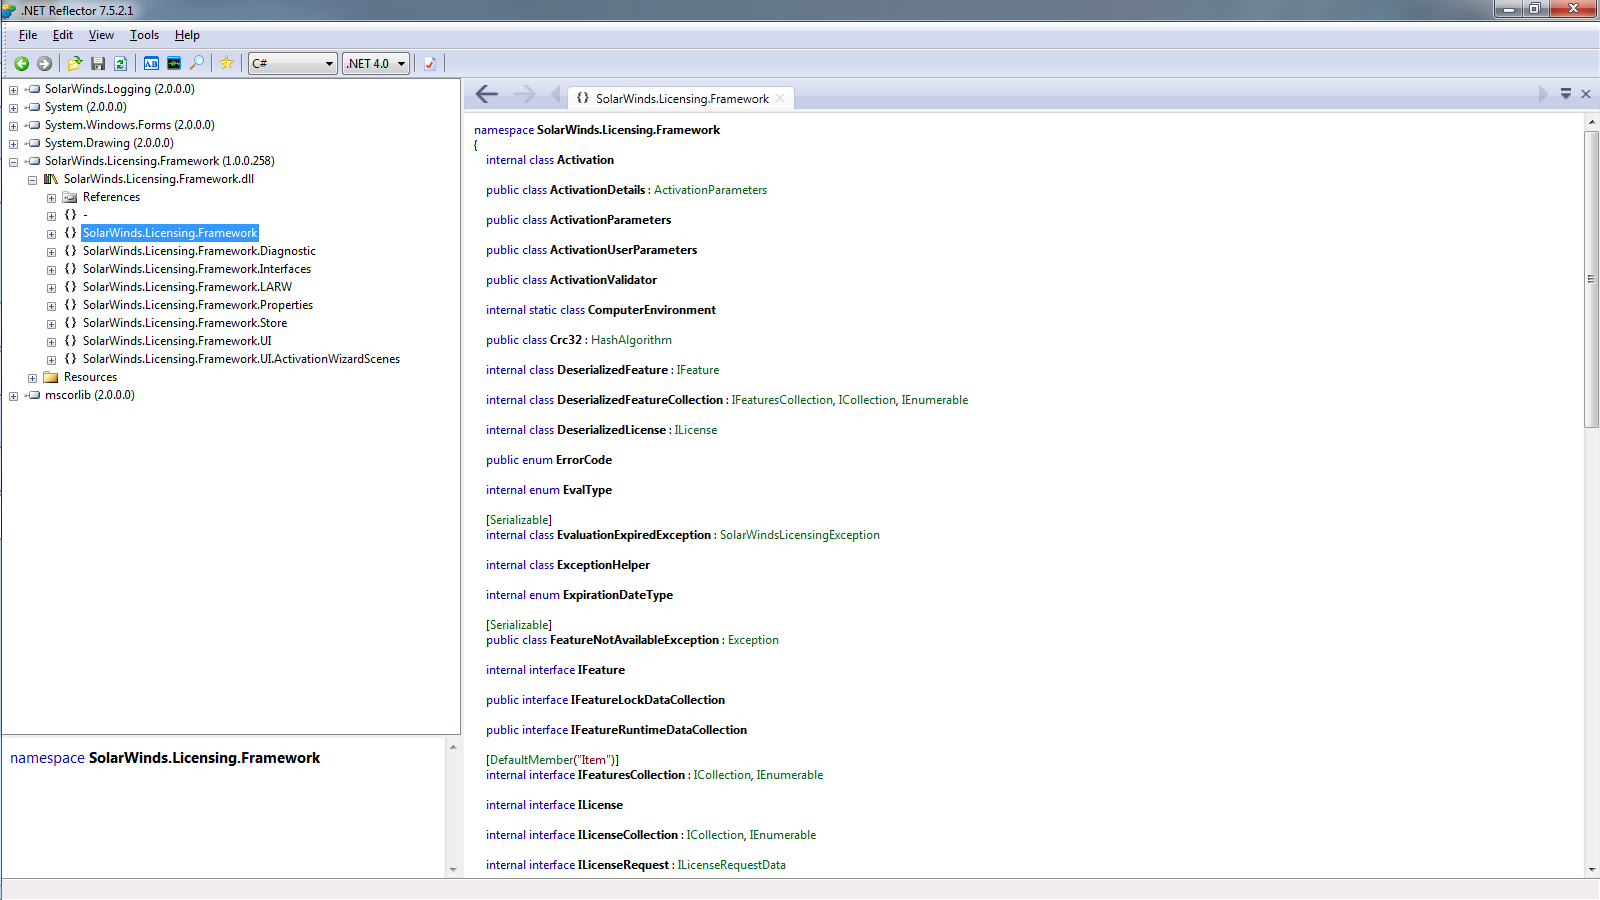Screen dimensions: 1600x900
Task: Click the green waveform monitor toolbar icon
Action: [174, 63]
